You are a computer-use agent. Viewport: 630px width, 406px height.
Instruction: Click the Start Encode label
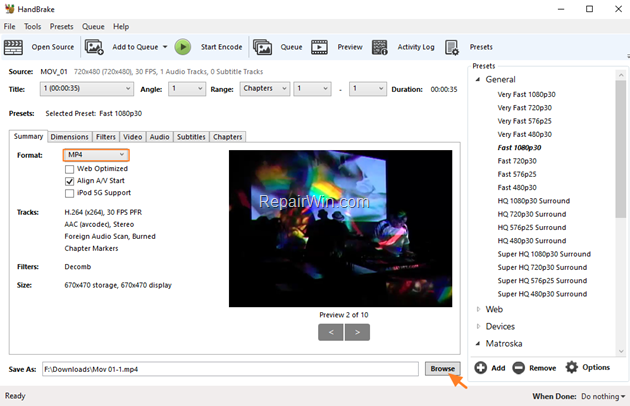pyautogui.click(x=221, y=47)
